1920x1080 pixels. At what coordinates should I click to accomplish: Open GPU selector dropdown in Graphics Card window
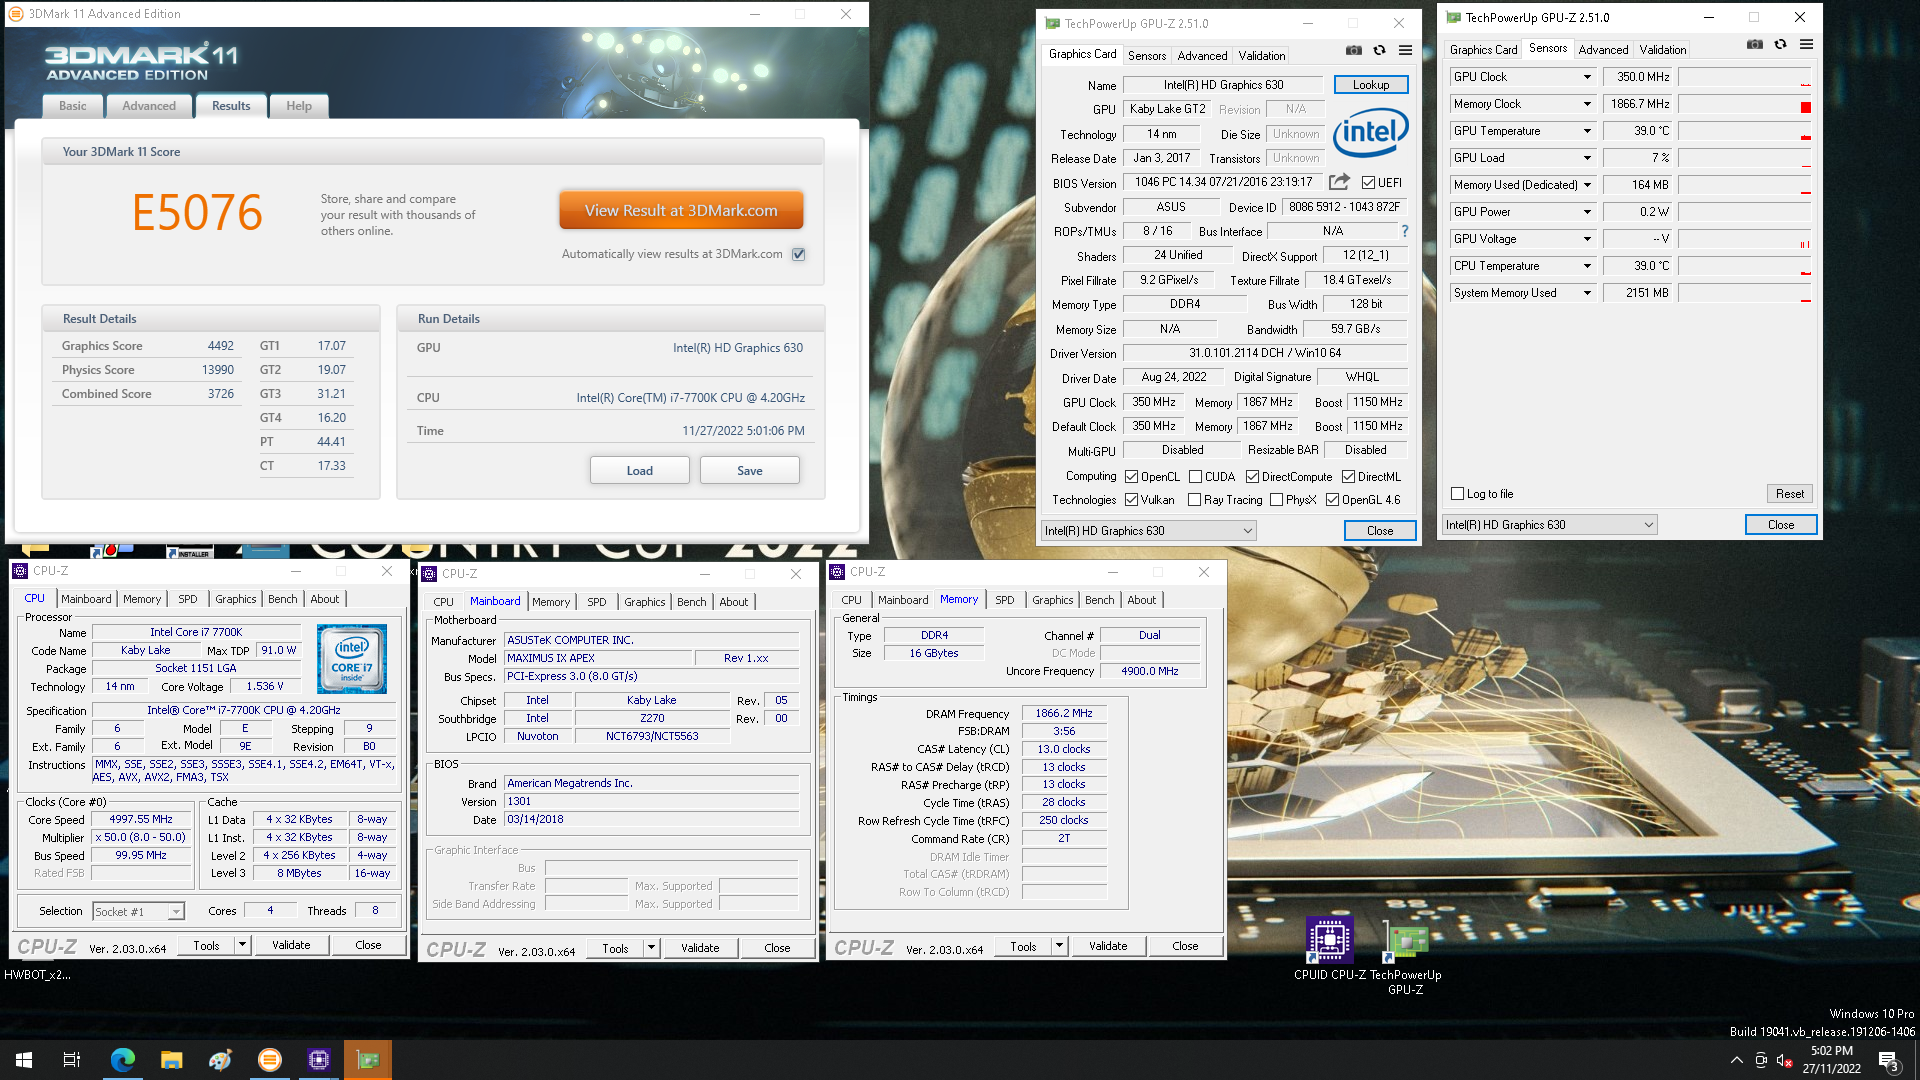click(x=1148, y=531)
